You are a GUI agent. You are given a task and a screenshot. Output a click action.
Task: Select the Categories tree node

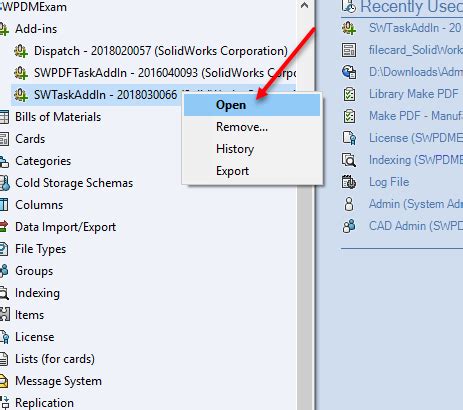click(x=43, y=161)
